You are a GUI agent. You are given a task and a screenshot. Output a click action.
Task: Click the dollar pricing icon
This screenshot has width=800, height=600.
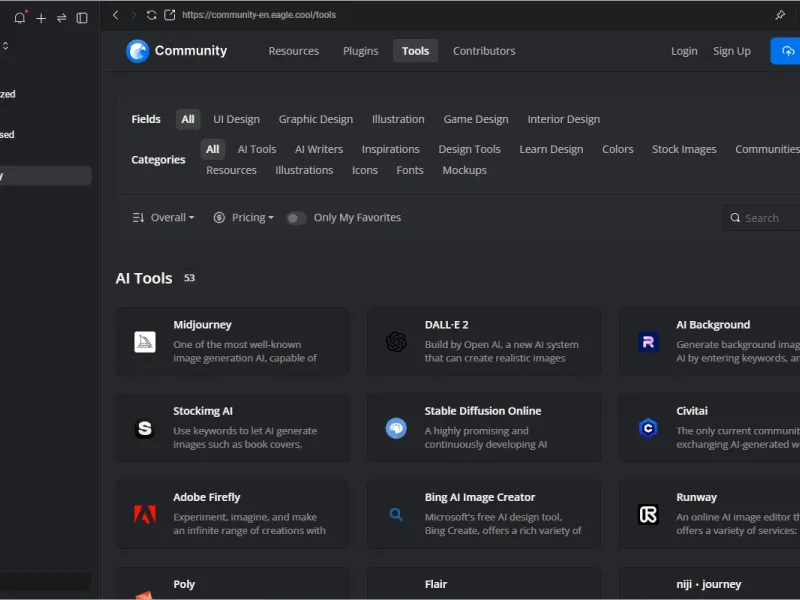(219, 218)
